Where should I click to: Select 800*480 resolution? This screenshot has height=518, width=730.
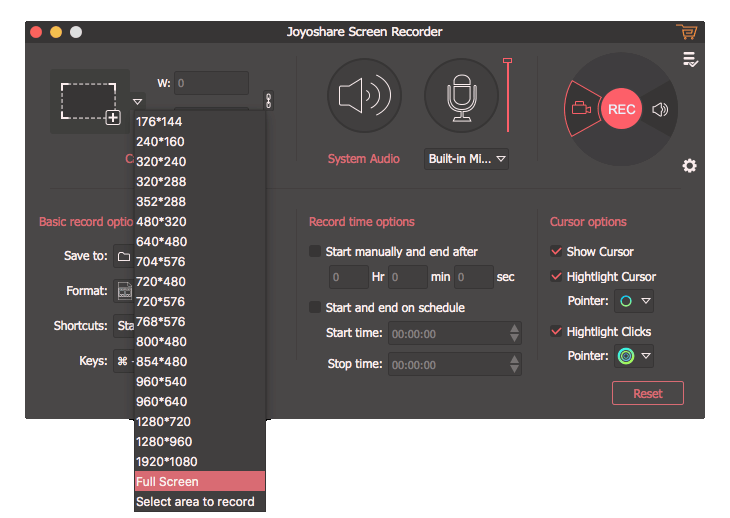pyautogui.click(x=200, y=342)
